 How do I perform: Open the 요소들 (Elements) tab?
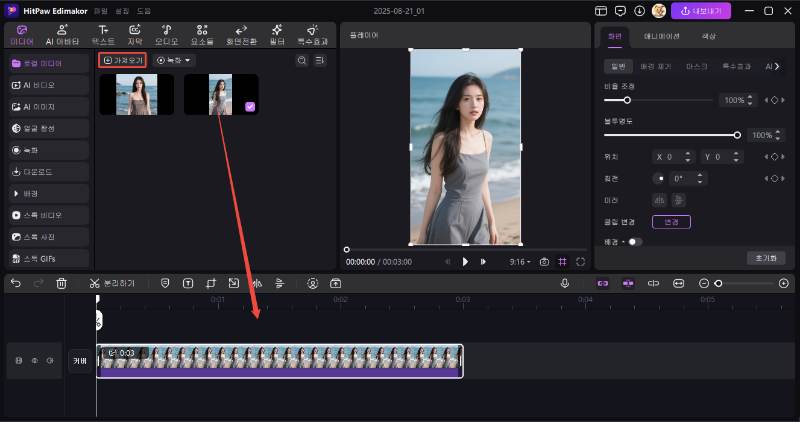point(202,35)
